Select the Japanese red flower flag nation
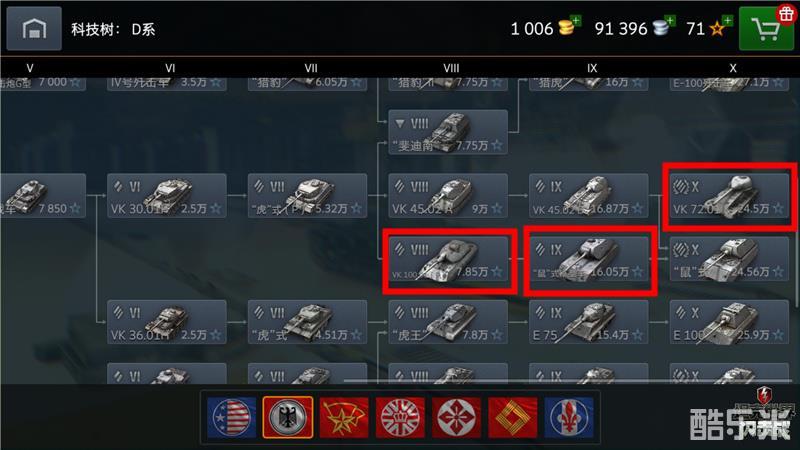Viewport: 800px width, 450px height. (456, 417)
